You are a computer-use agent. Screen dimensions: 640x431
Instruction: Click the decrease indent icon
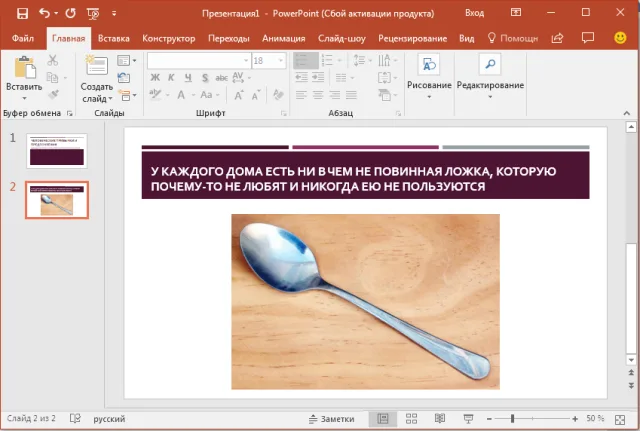[301, 78]
